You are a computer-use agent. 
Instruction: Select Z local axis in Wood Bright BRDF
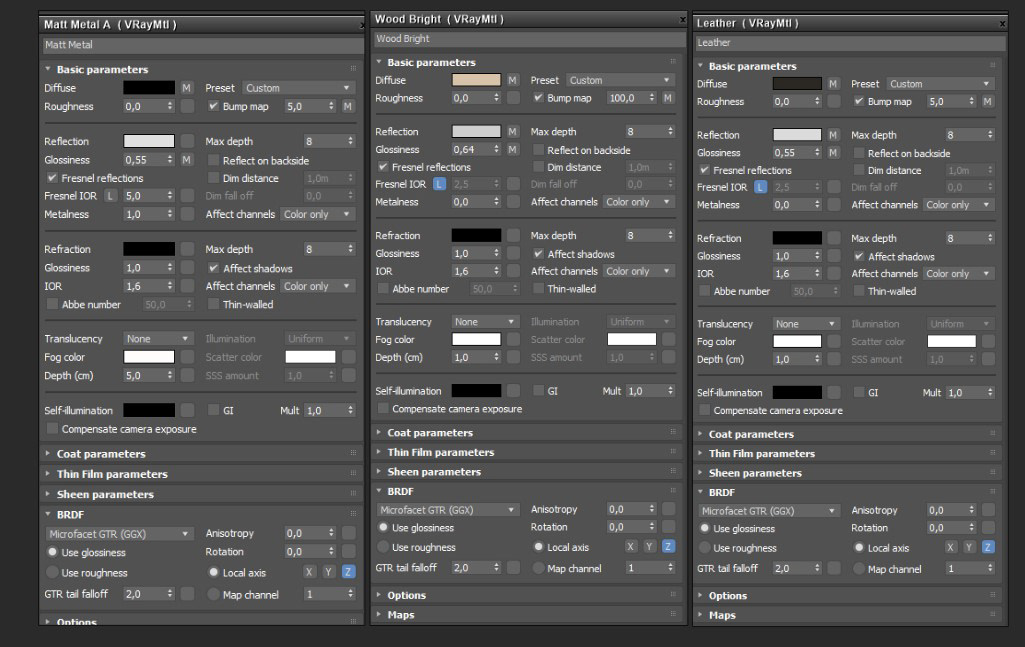[668, 546]
